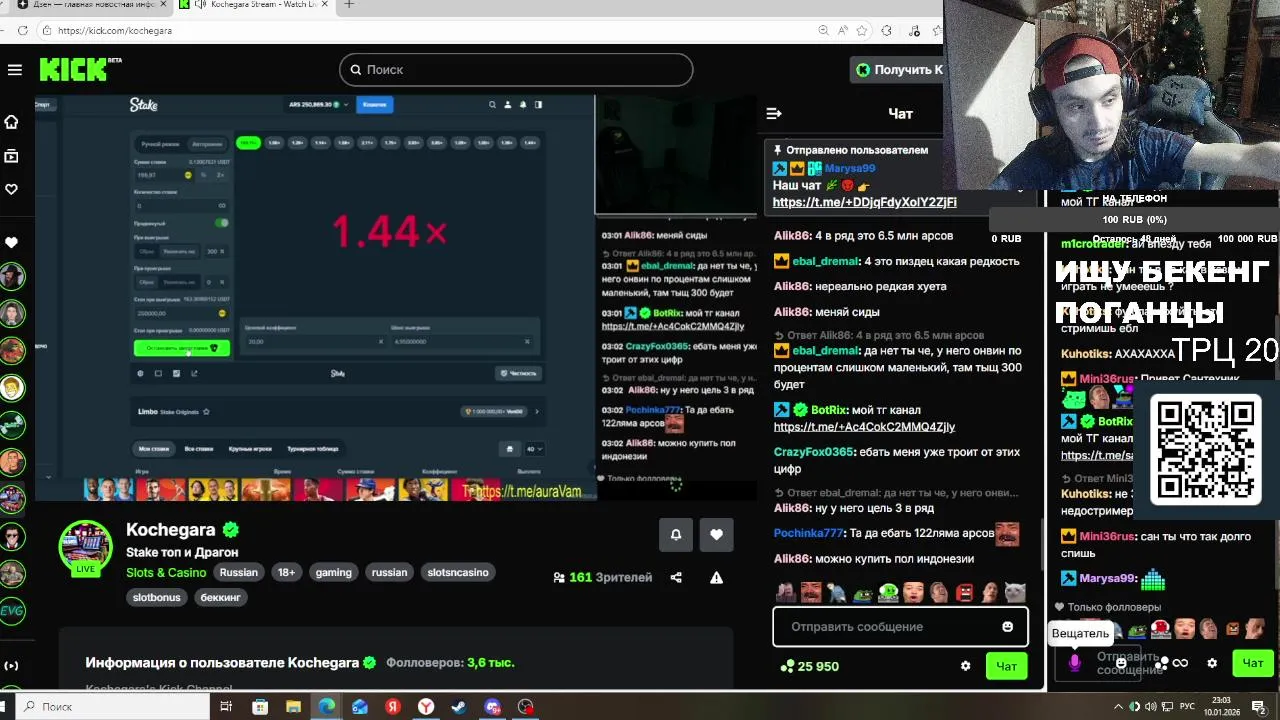Image resolution: width=1280 pixels, height=720 pixels.
Task: Click the Pepe frog emote
Action: tap(862, 593)
